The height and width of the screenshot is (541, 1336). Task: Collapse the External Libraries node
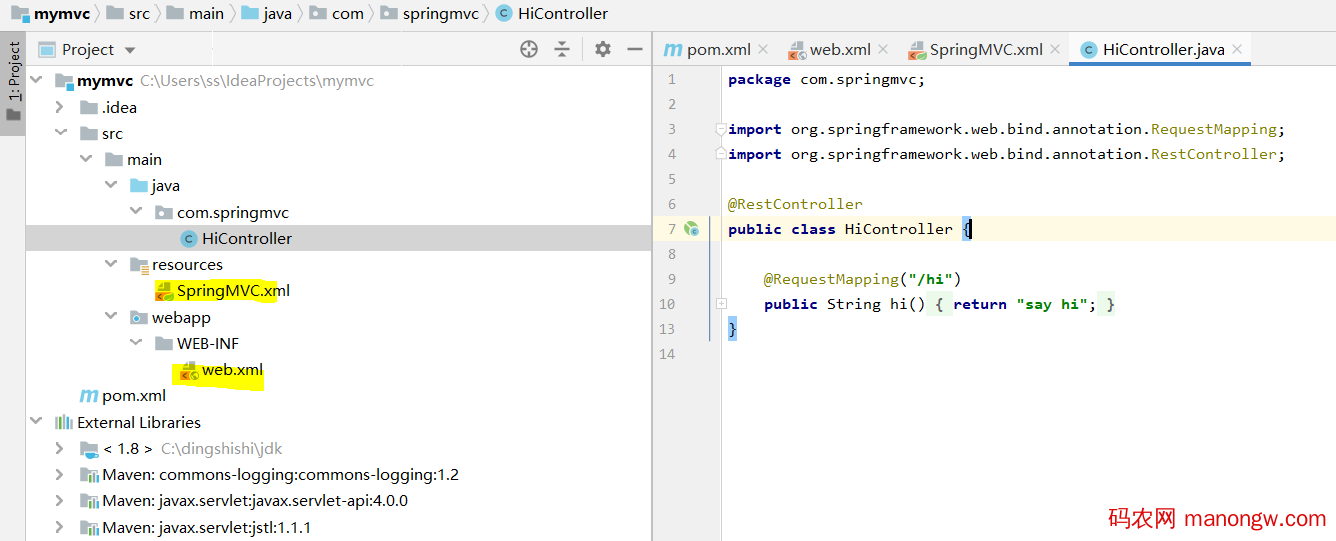click(x=36, y=422)
